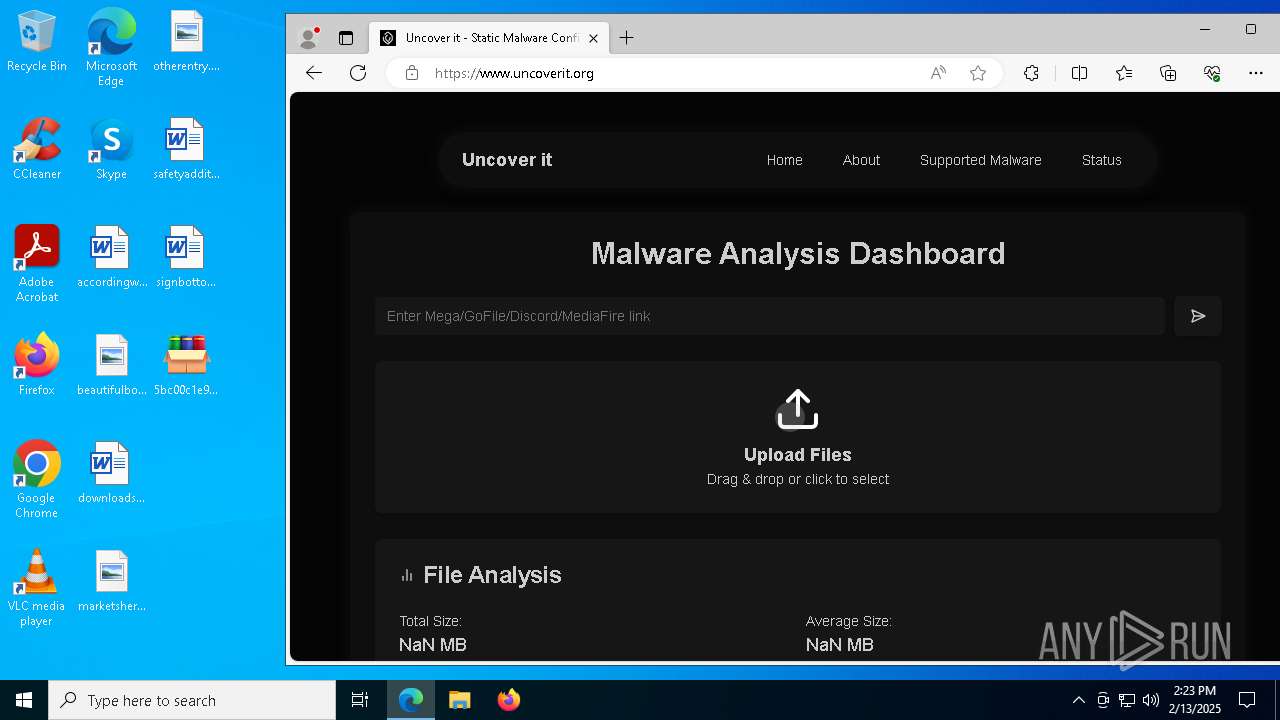Viewport: 1280px width, 720px height.
Task: Open the notification center
Action: [1247, 700]
